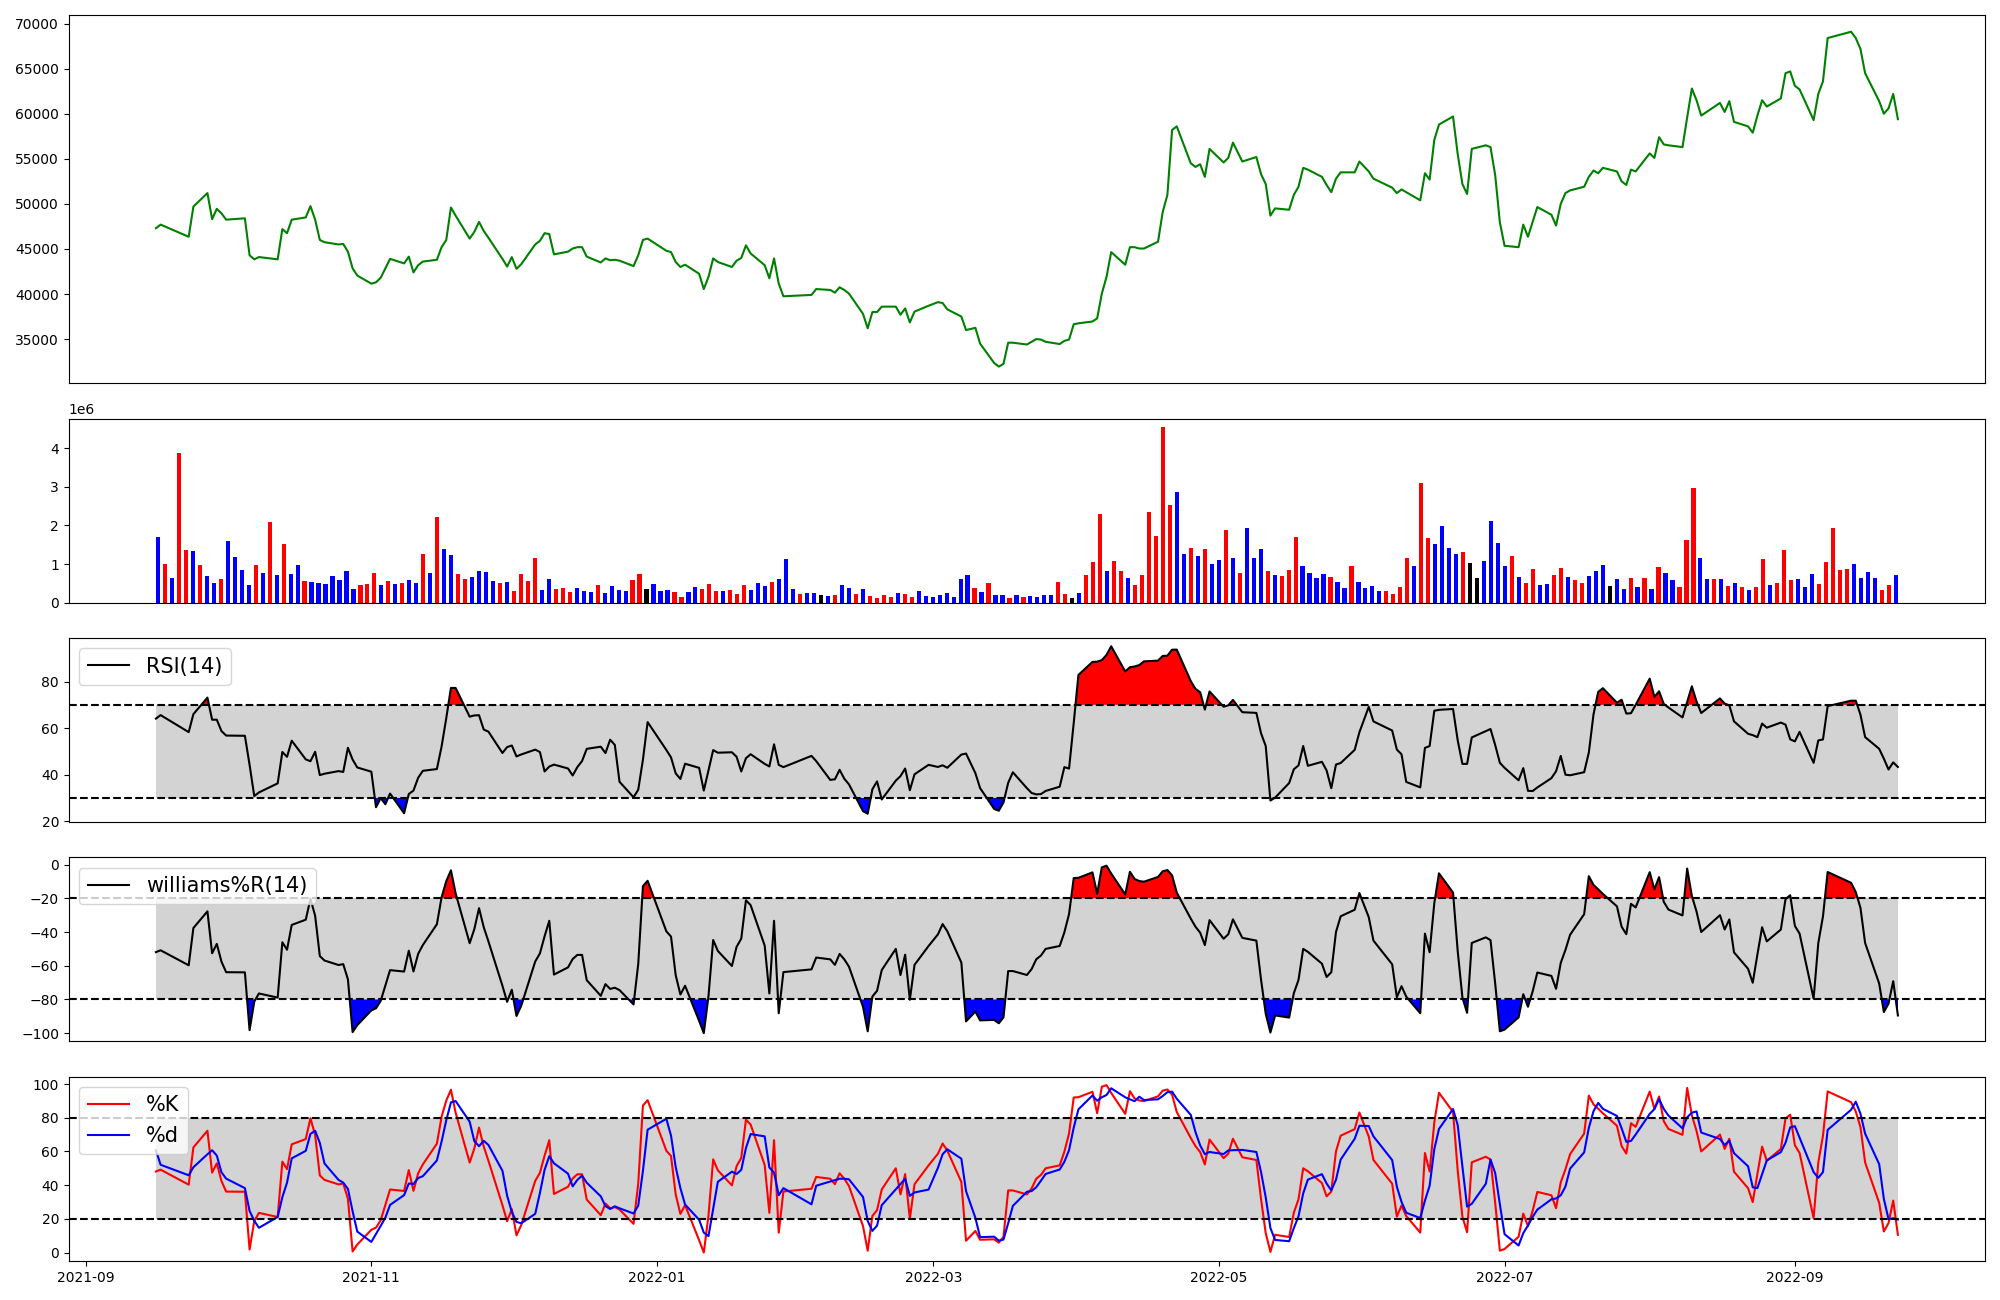Click the 2022-09 x-axis date label

pyautogui.click(x=1795, y=1277)
